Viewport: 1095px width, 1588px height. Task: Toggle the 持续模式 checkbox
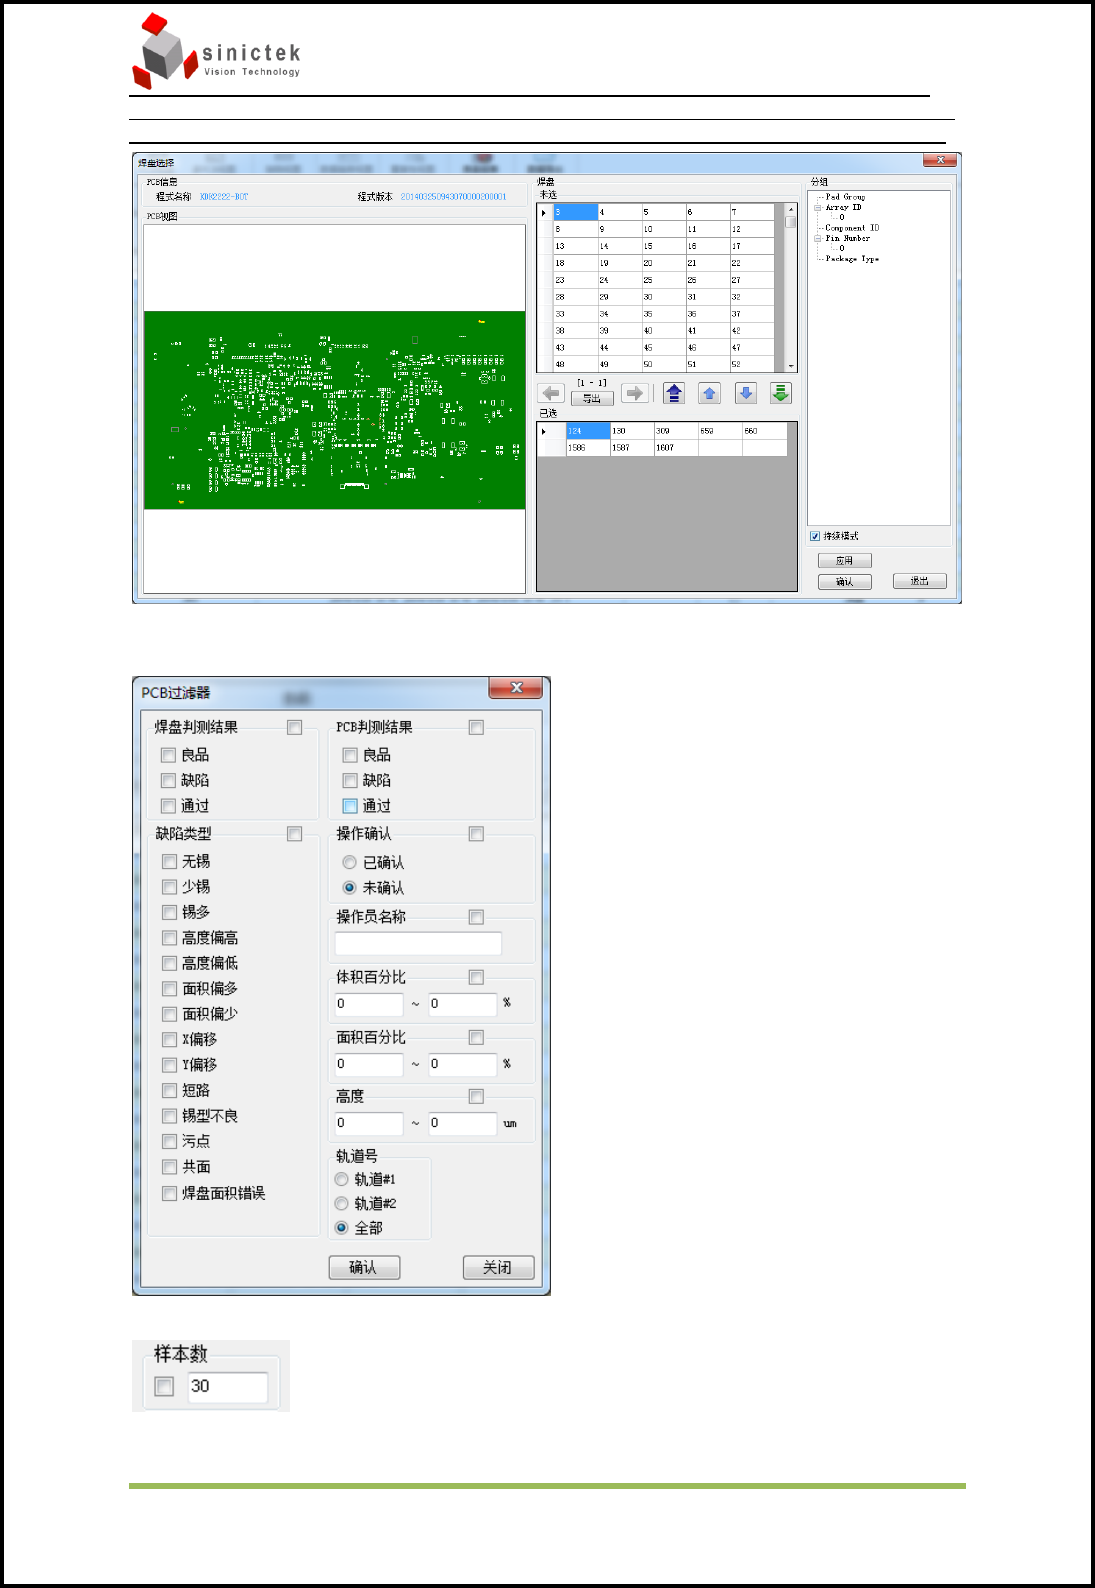815,536
